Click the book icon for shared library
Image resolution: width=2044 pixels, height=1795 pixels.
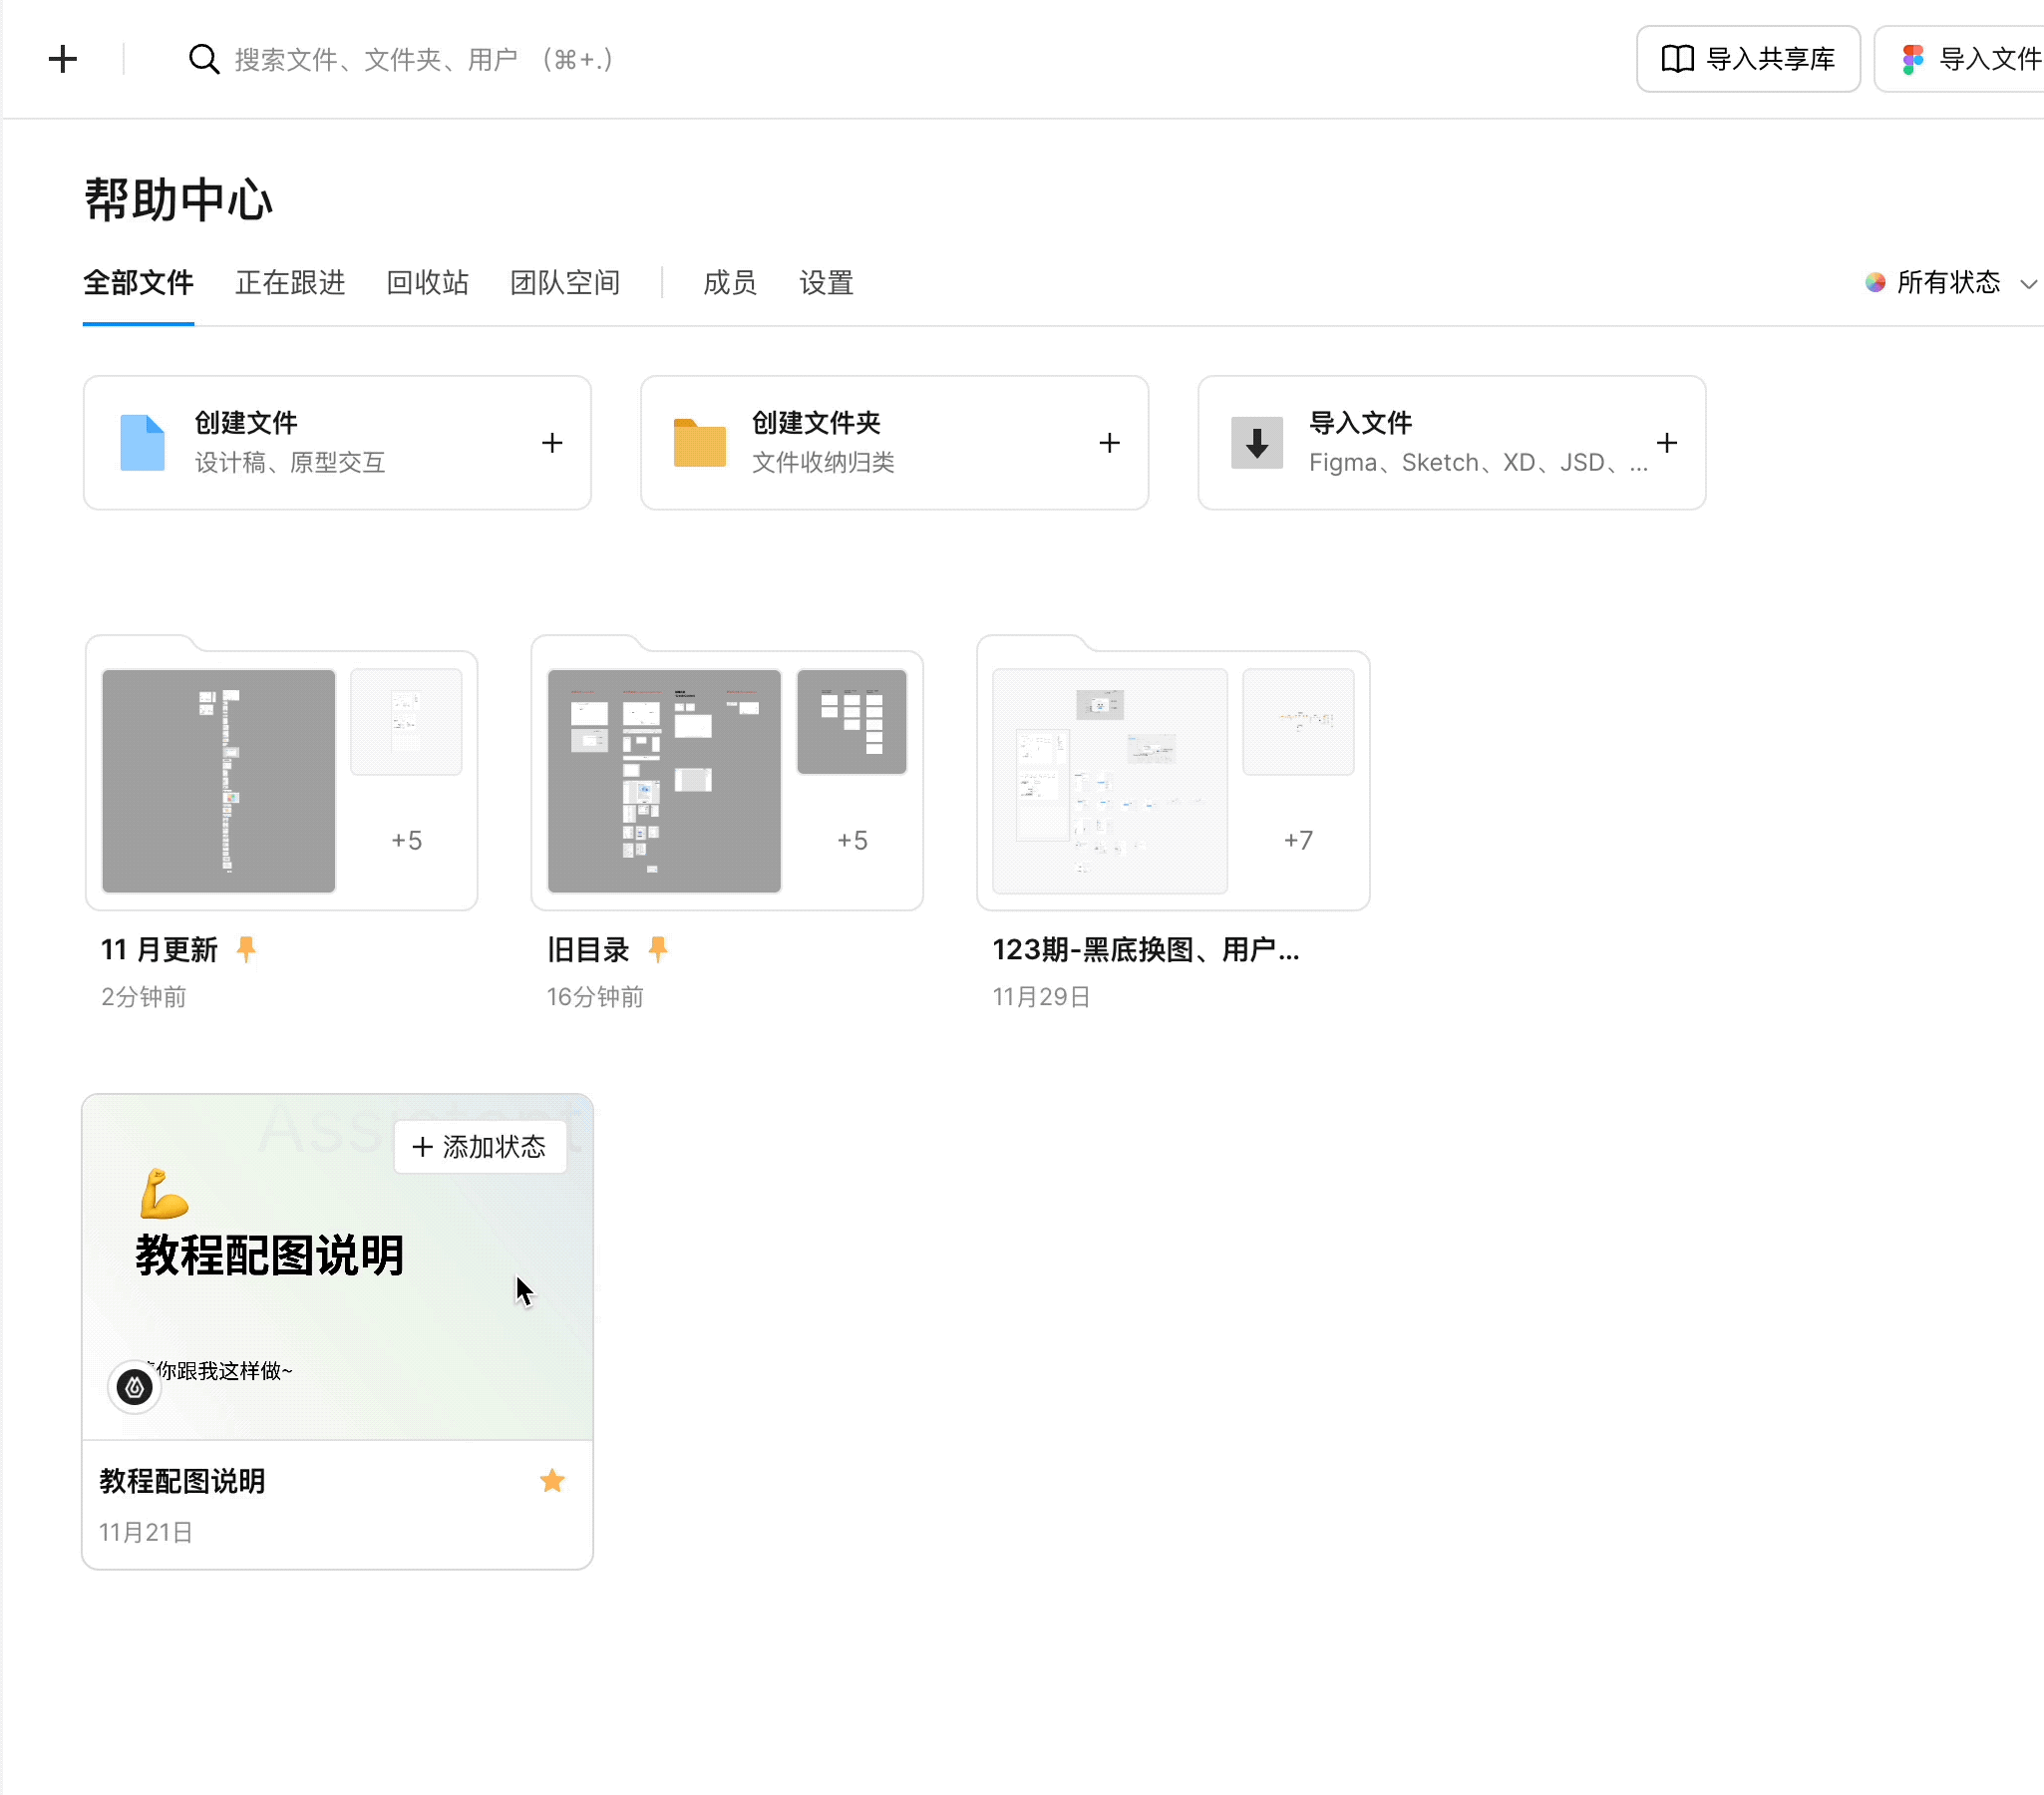(1677, 59)
